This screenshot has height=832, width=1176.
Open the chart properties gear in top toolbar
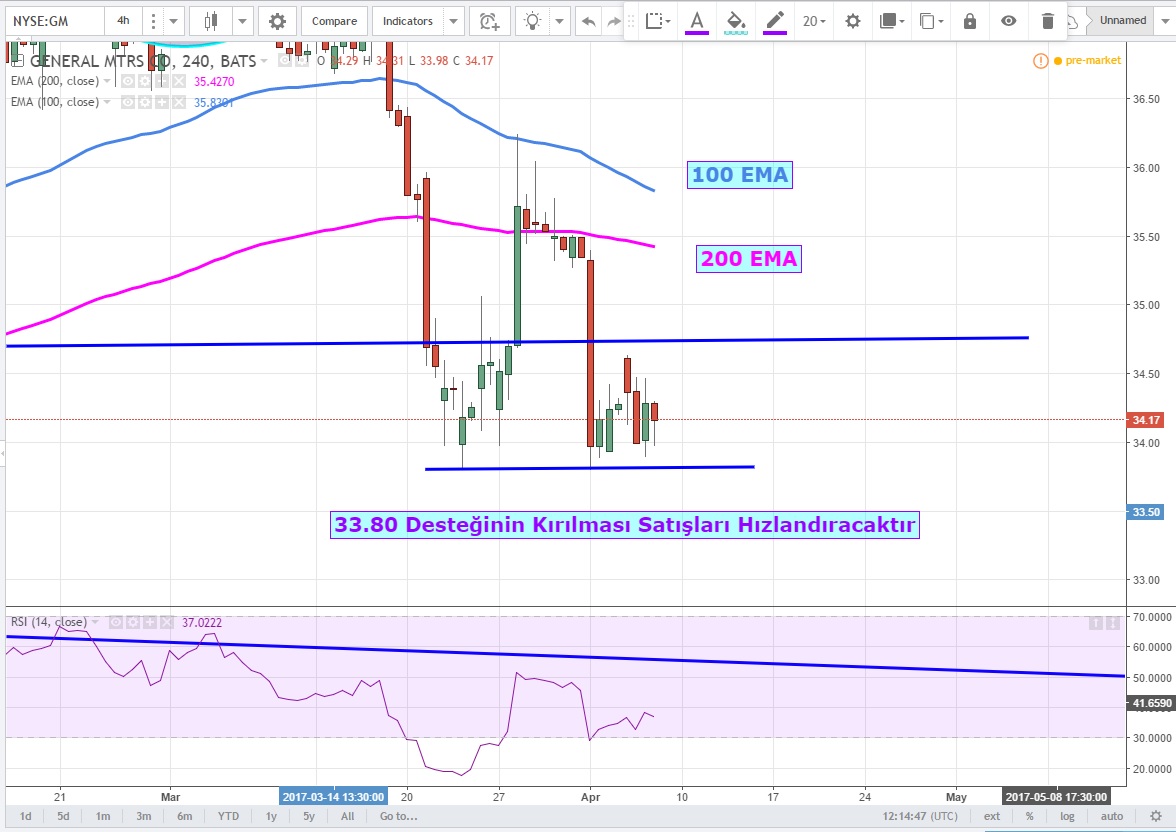(277, 20)
